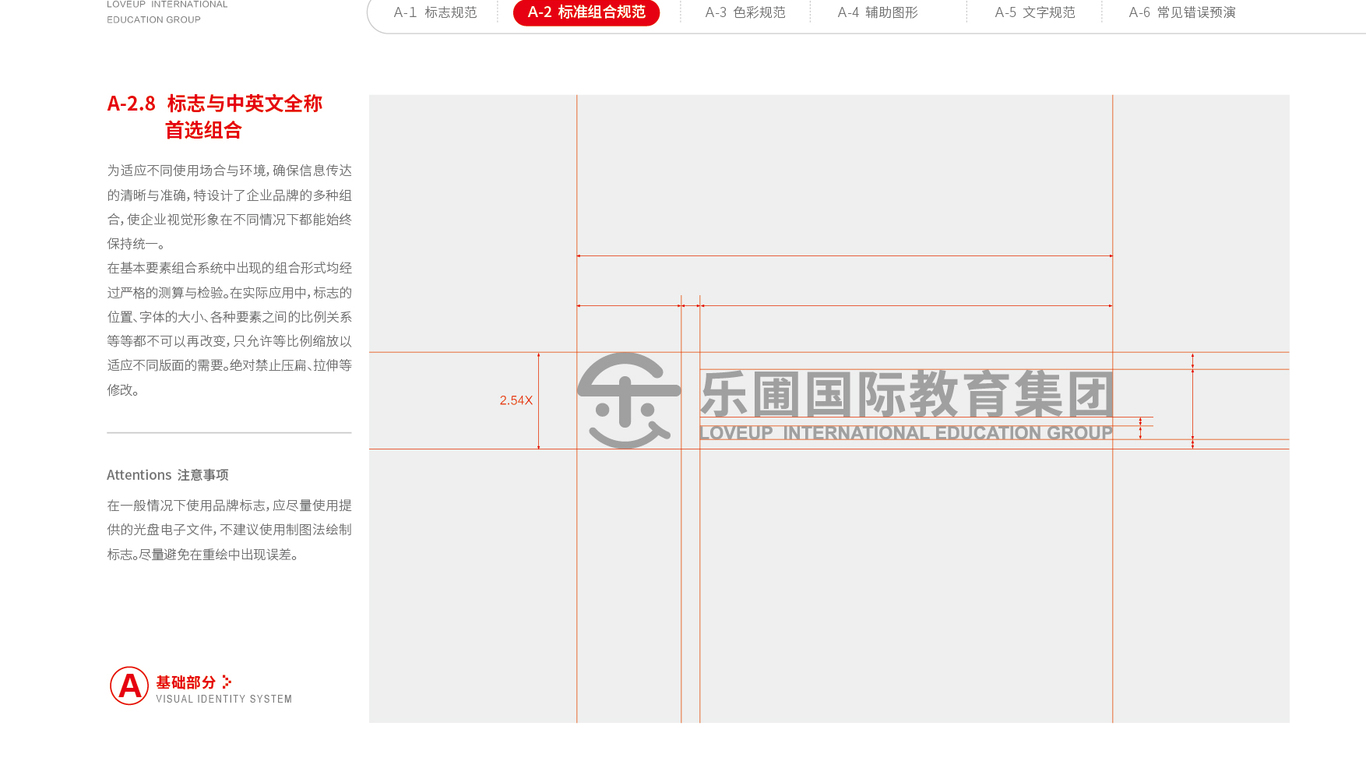Switch to the A-3 色彩规范 tab
The height and width of the screenshot is (768, 1366).
pyautogui.click(x=745, y=13)
